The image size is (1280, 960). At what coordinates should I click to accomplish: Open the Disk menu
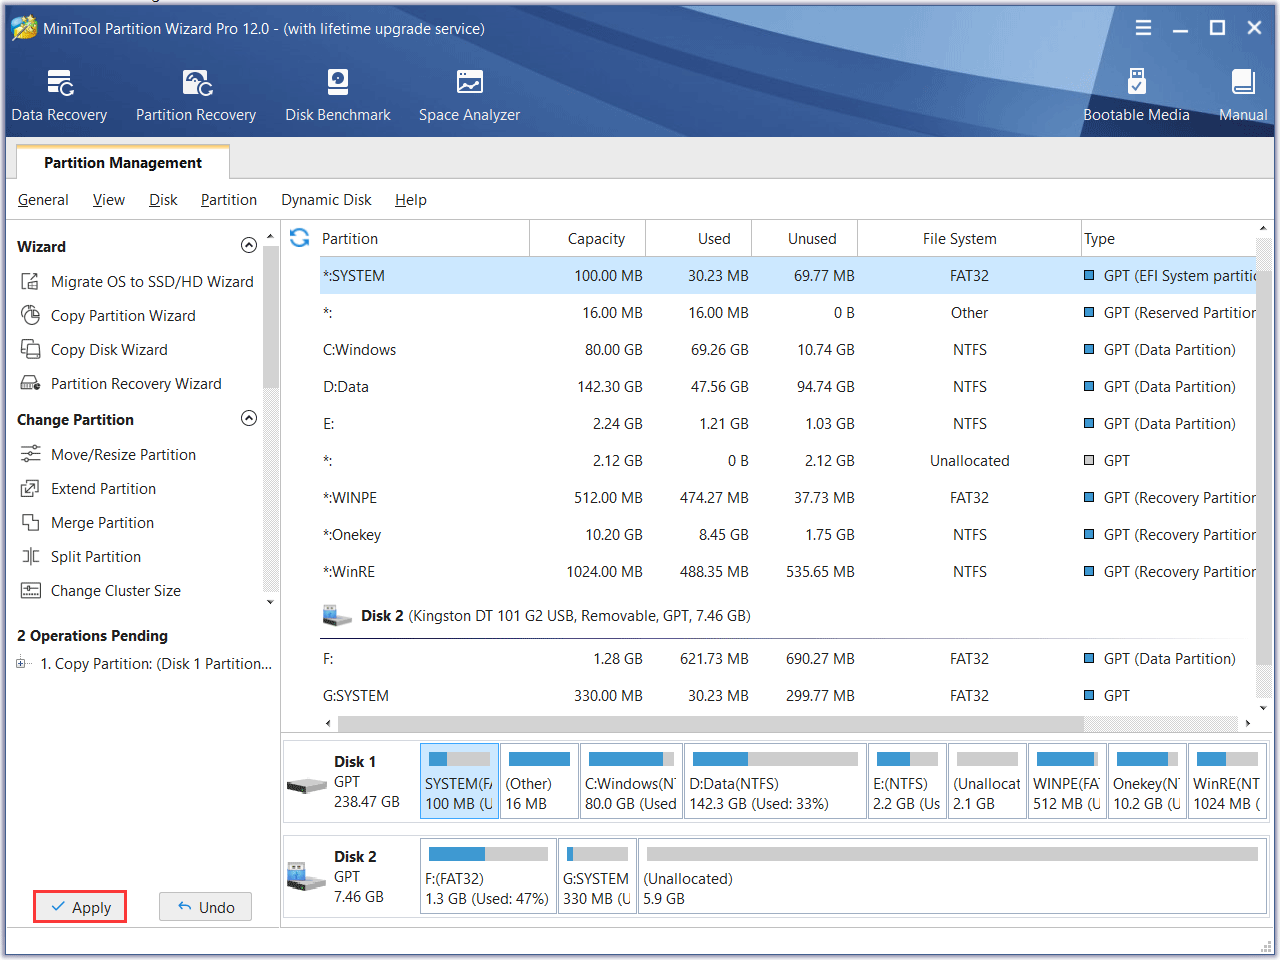(163, 200)
